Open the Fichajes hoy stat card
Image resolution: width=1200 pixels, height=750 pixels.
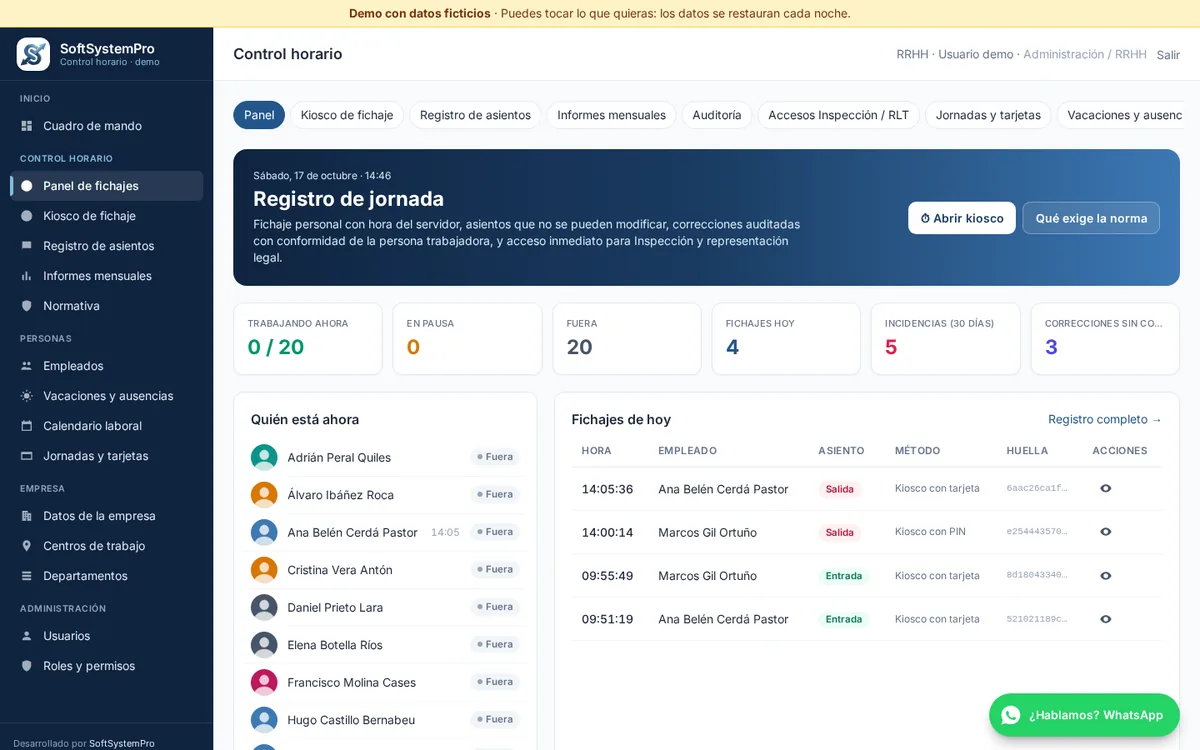click(x=786, y=339)
